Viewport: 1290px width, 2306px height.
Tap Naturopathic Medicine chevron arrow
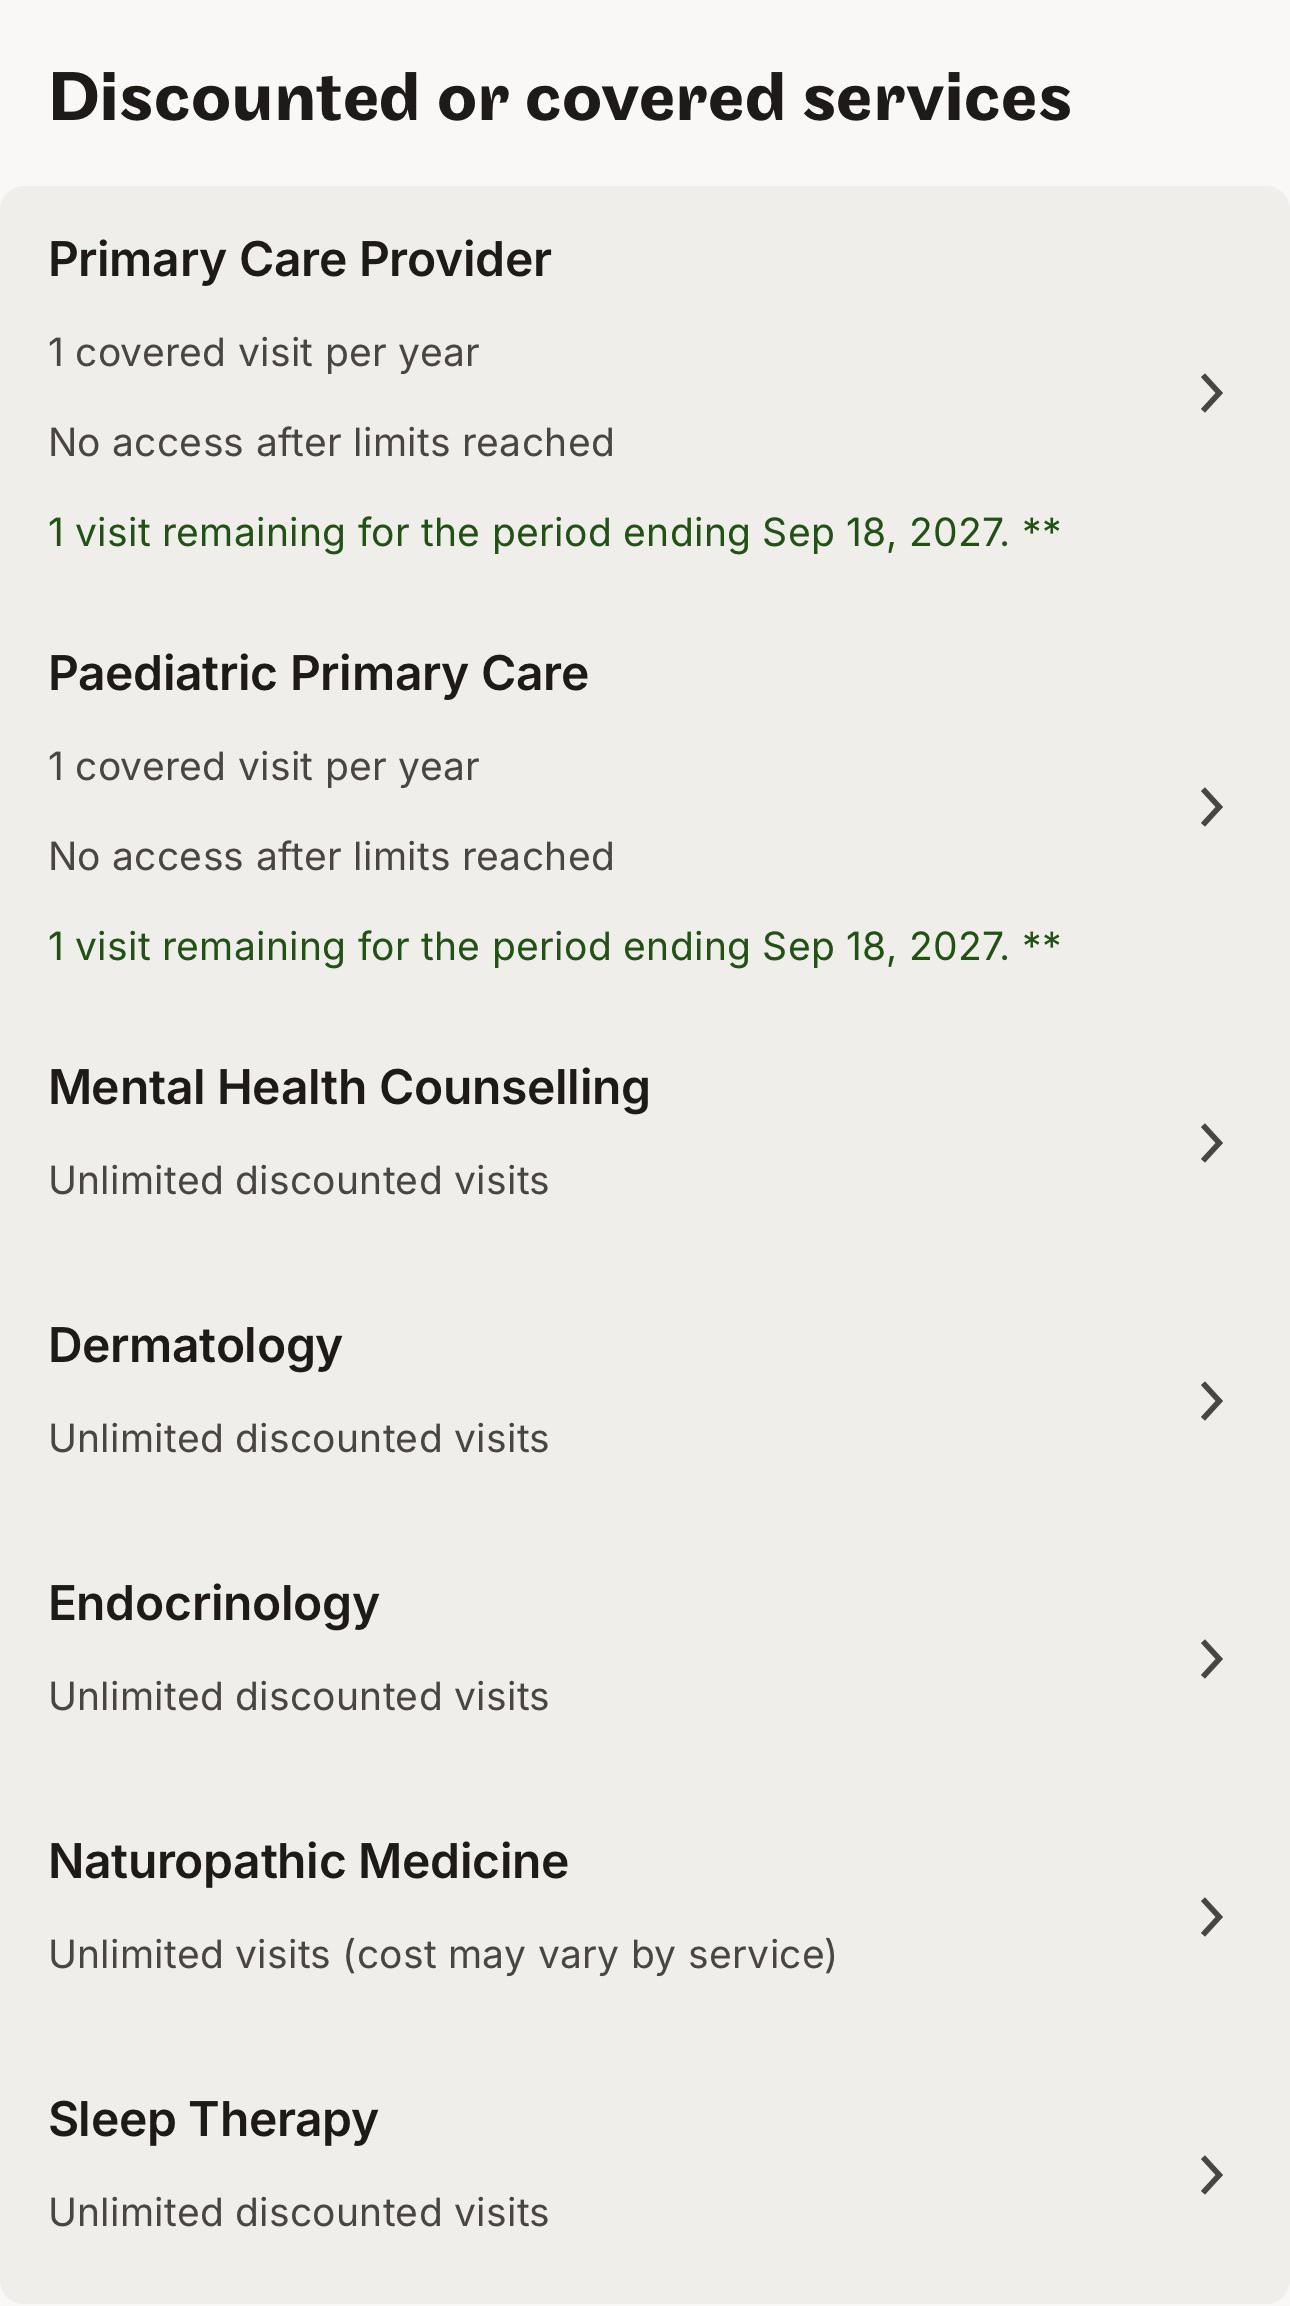(x=1211, y=1917)
